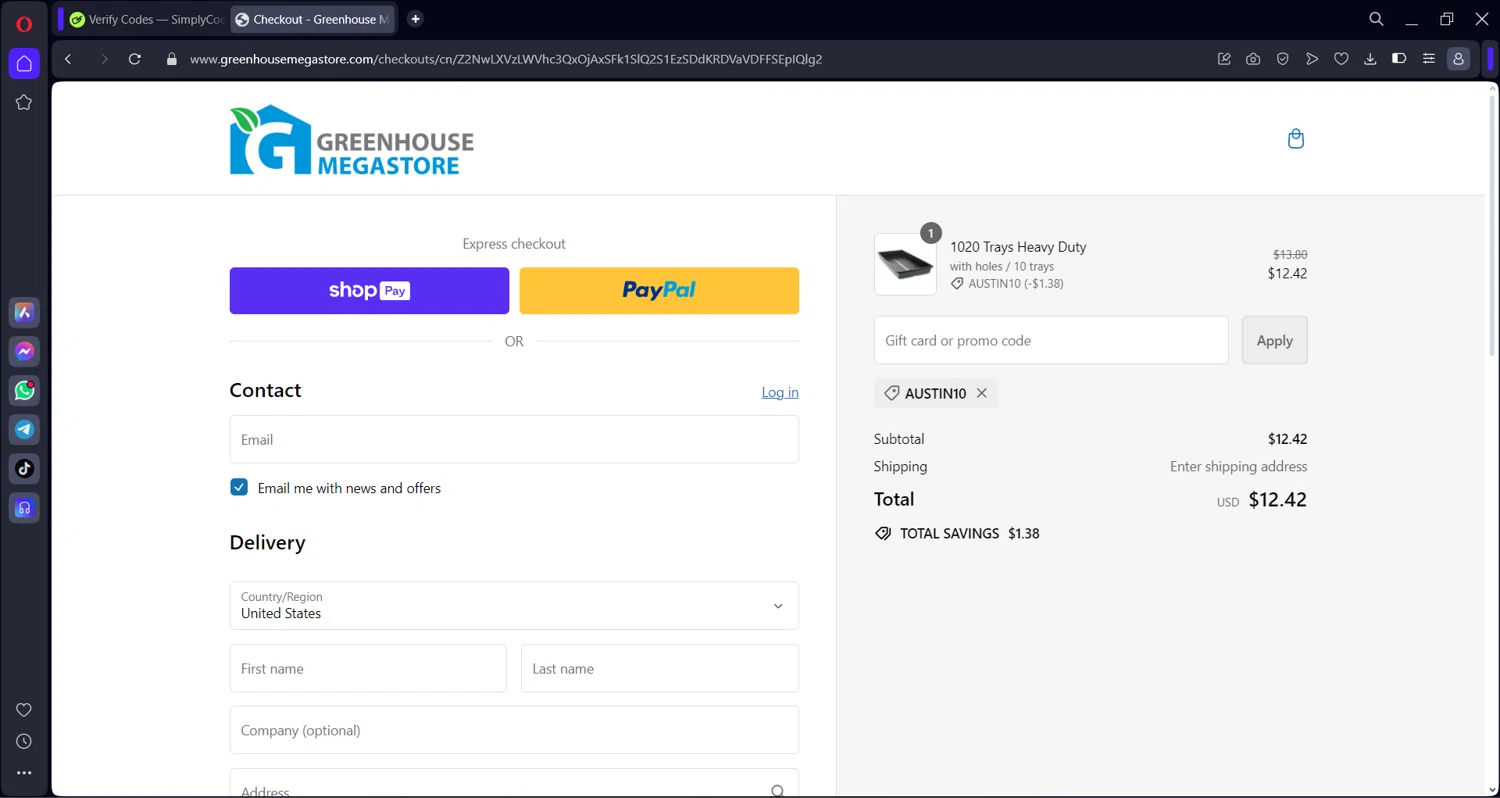This screenshot has height=798, width=1500.
Task: Select the Checkout Greenhouse Megastore tab
Action: pyautogui.click(x=312, y=19)
